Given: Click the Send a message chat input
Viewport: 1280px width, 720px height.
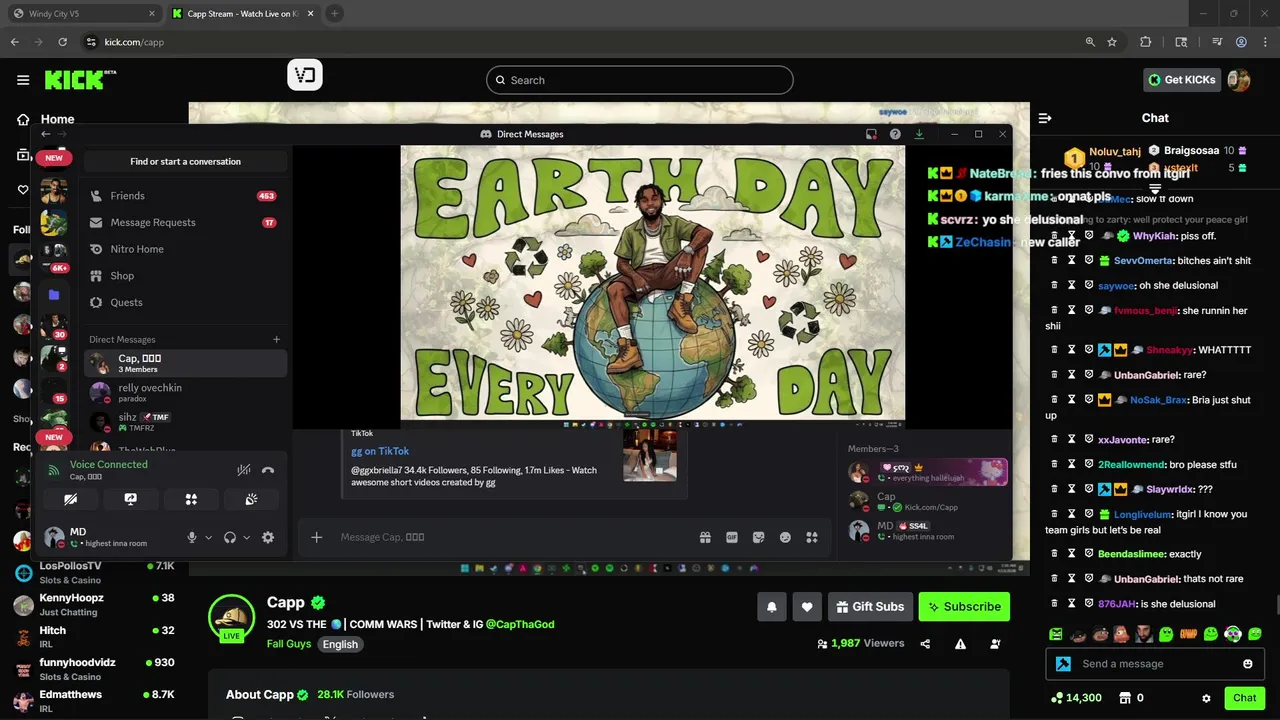Looking at the screenshot, I should 1155,664.
